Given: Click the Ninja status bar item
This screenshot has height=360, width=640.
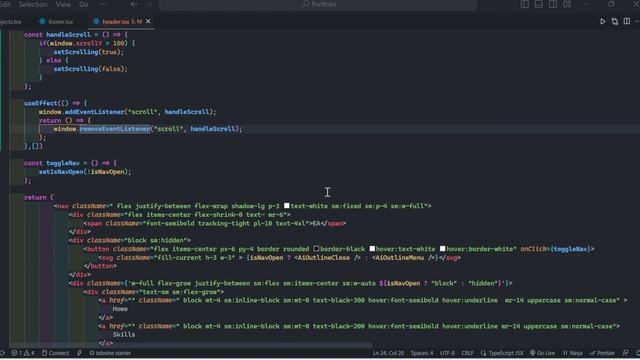Looking at the screenshot, I should click(x=573, y=353).
